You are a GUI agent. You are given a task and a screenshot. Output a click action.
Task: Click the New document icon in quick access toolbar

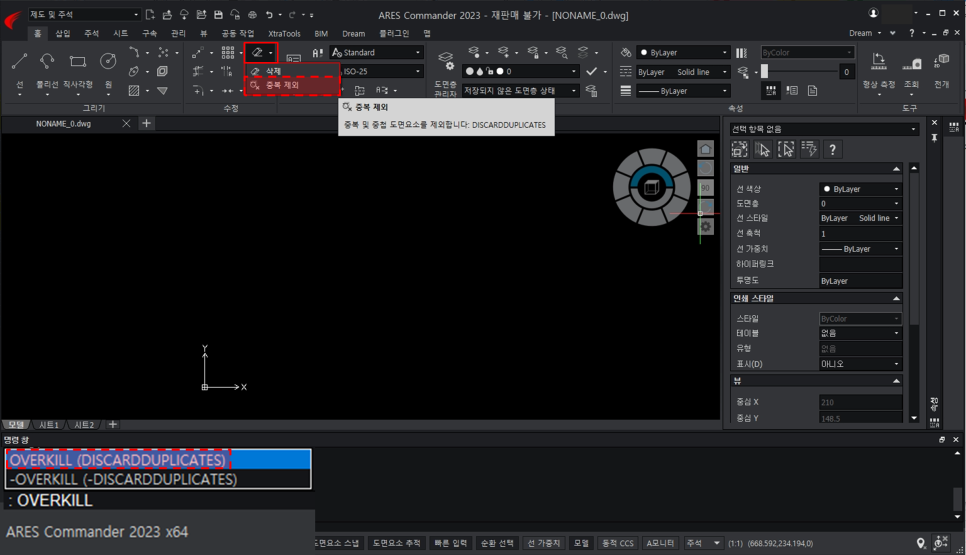click(150, 15)
